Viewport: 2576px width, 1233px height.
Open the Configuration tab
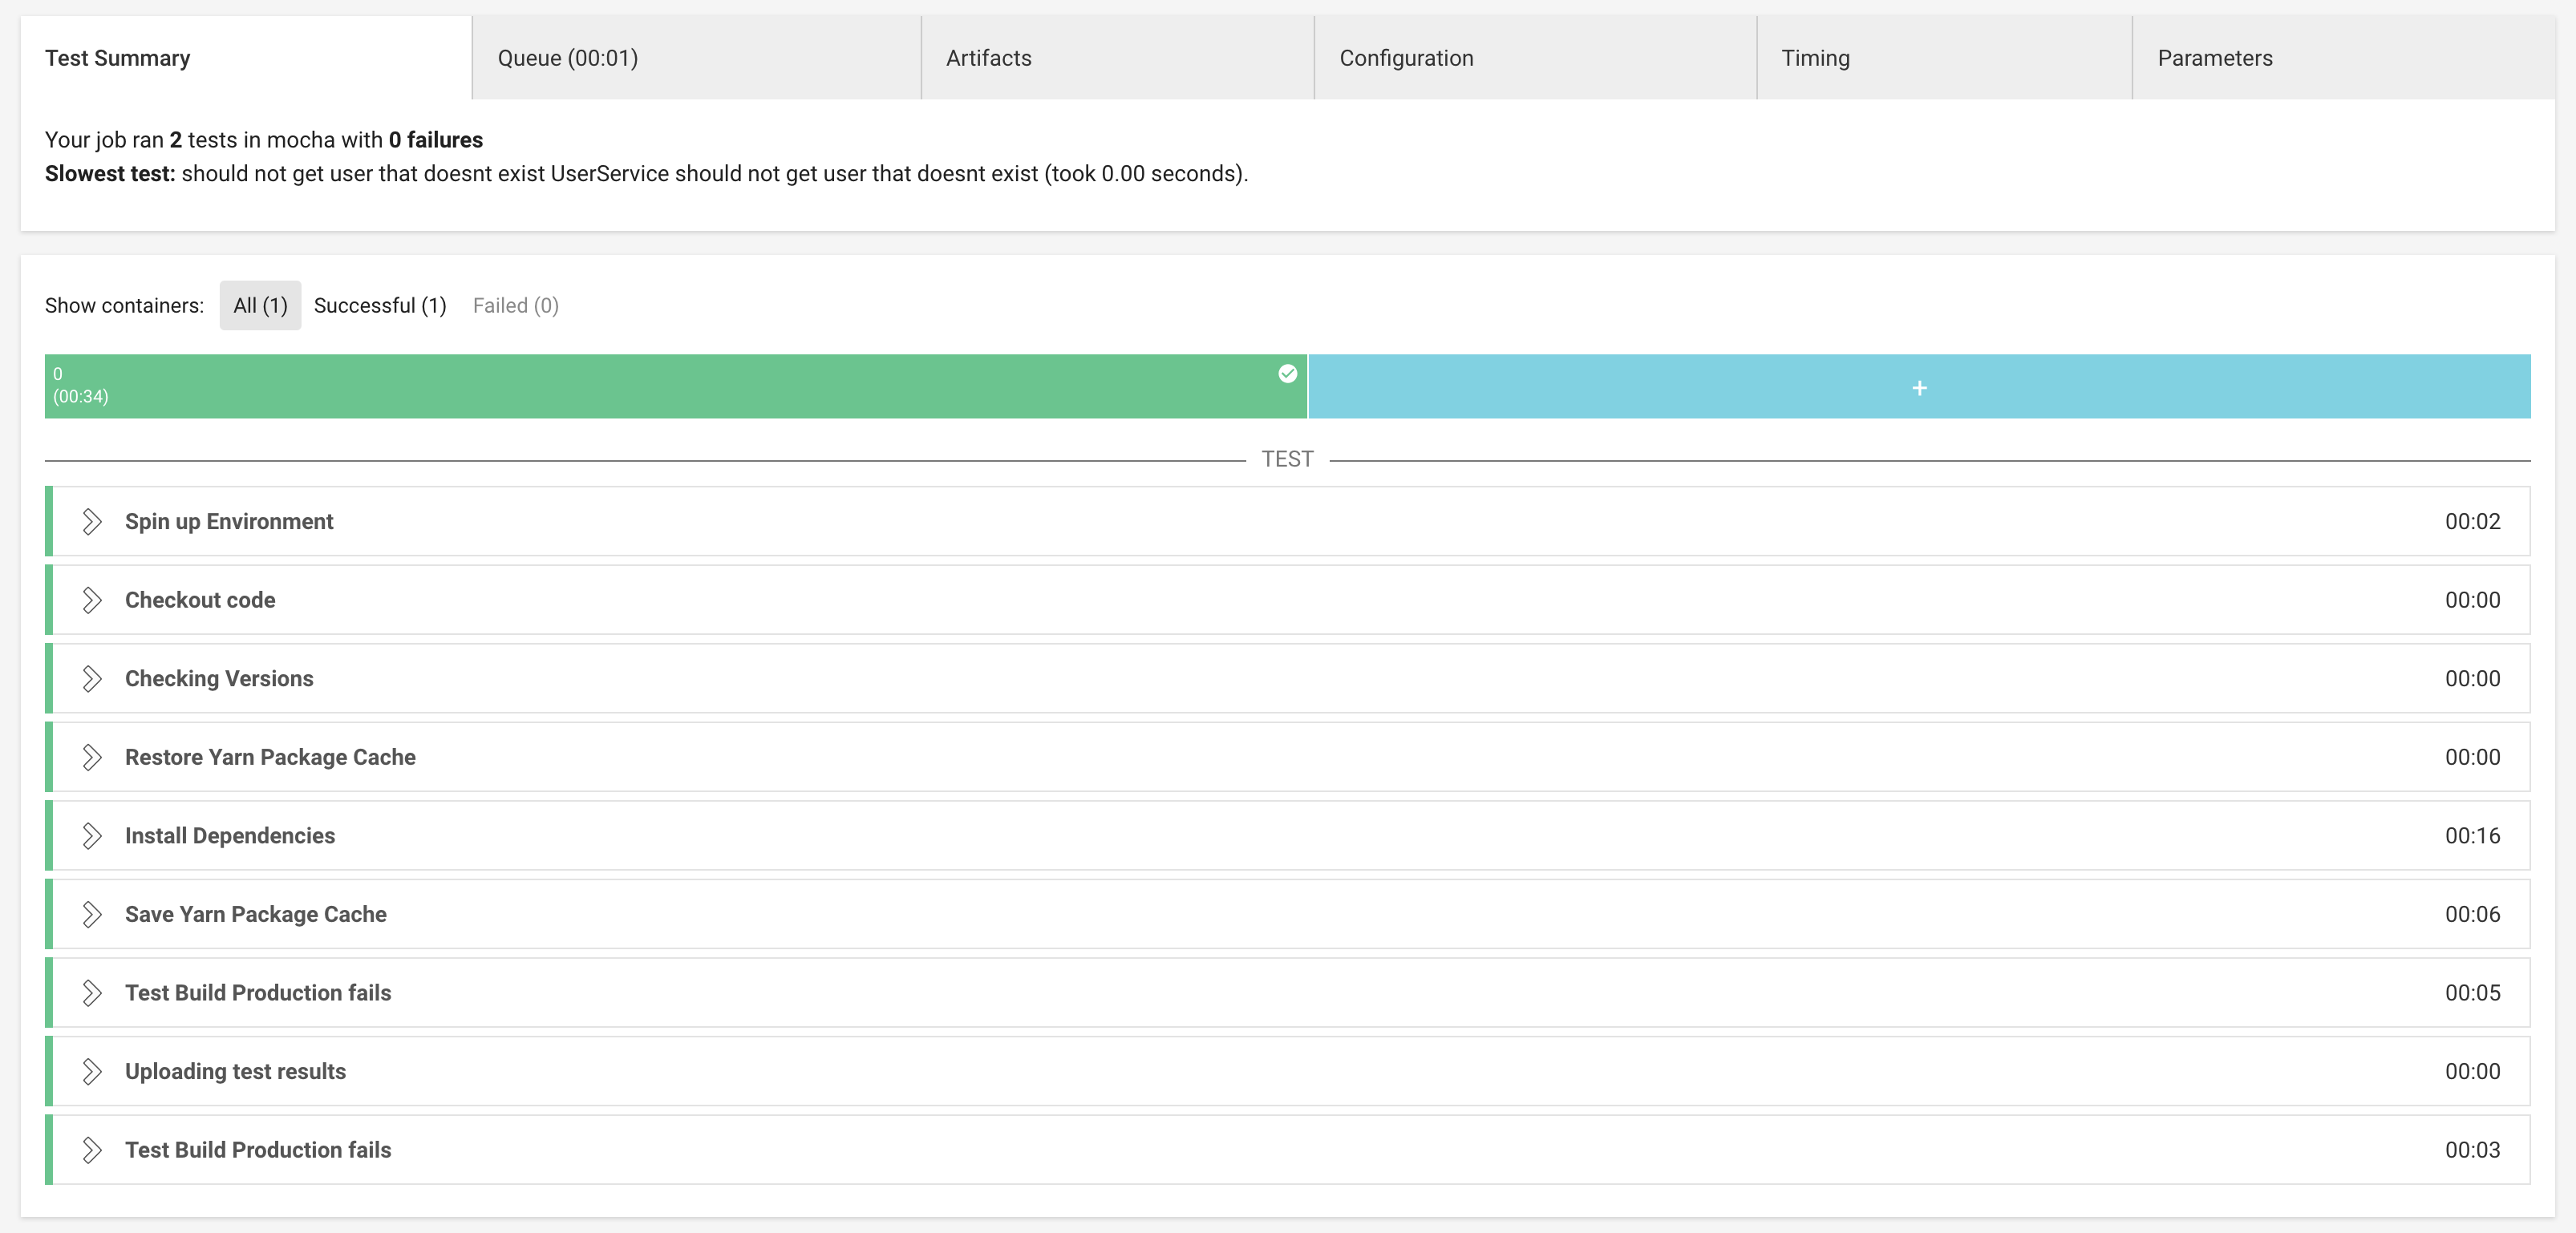pyautogui.click(x=1406, y=58)
